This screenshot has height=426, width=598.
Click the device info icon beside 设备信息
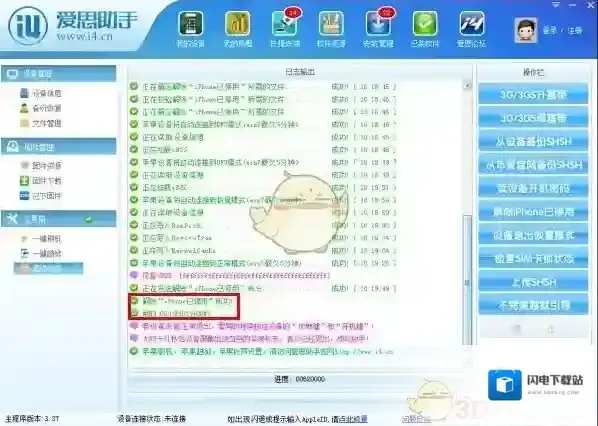(x=24, y=93)
